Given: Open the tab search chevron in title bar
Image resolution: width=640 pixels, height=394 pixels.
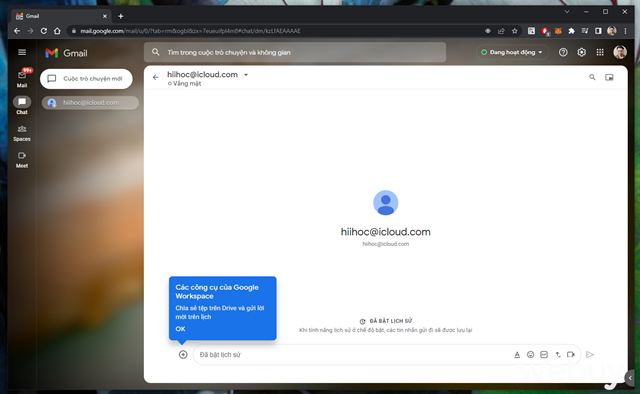Looking at the screenshot, I should pyautogui.click(x=567, y=12).
